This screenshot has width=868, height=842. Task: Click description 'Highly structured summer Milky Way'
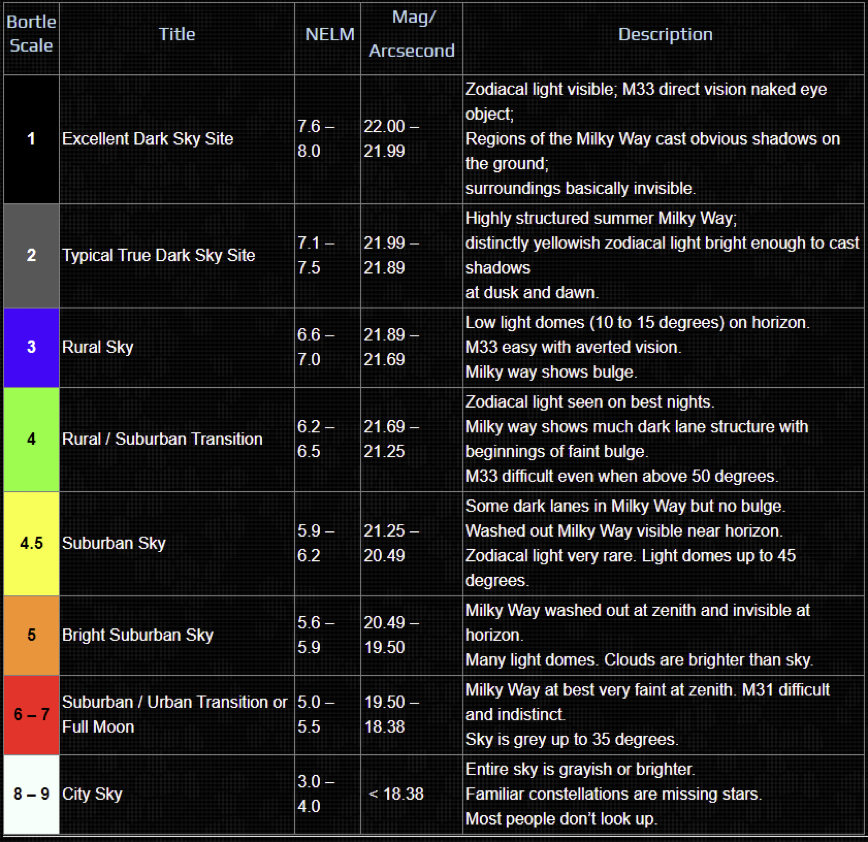662,255
